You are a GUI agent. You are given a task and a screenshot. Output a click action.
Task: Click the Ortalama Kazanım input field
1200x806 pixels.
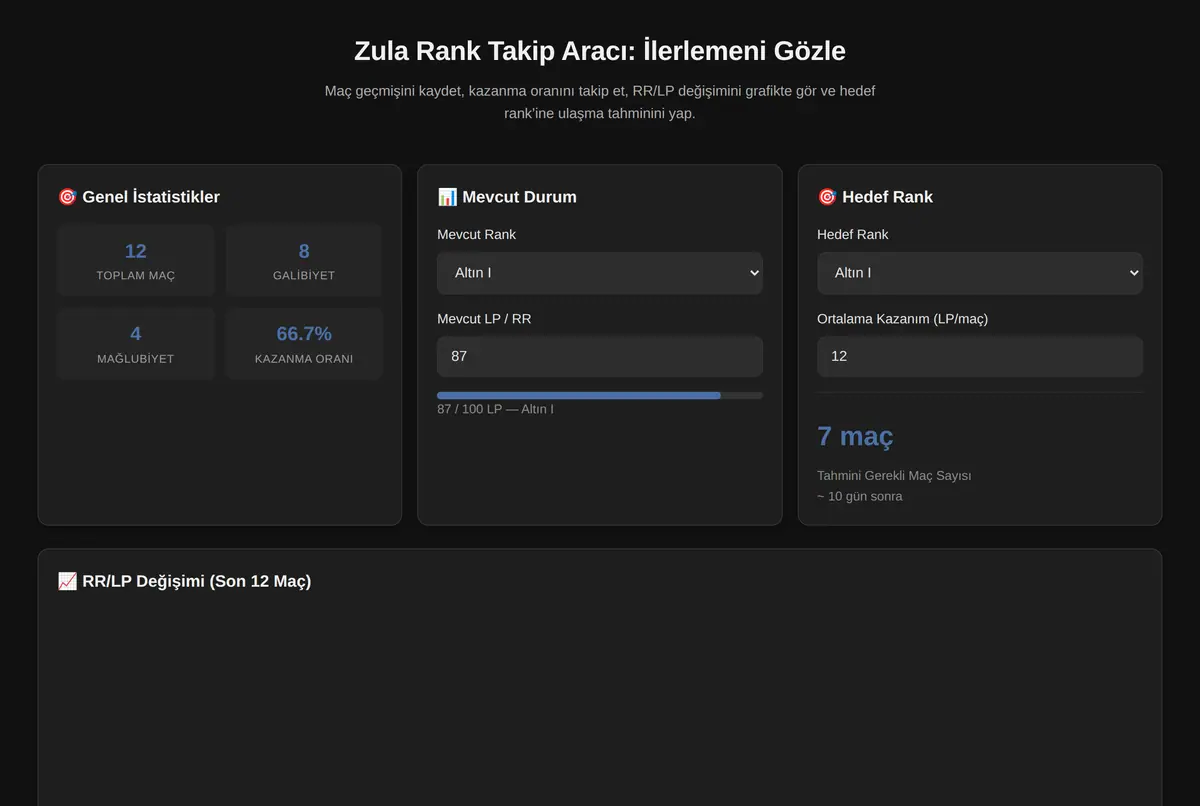coord(980,356)
